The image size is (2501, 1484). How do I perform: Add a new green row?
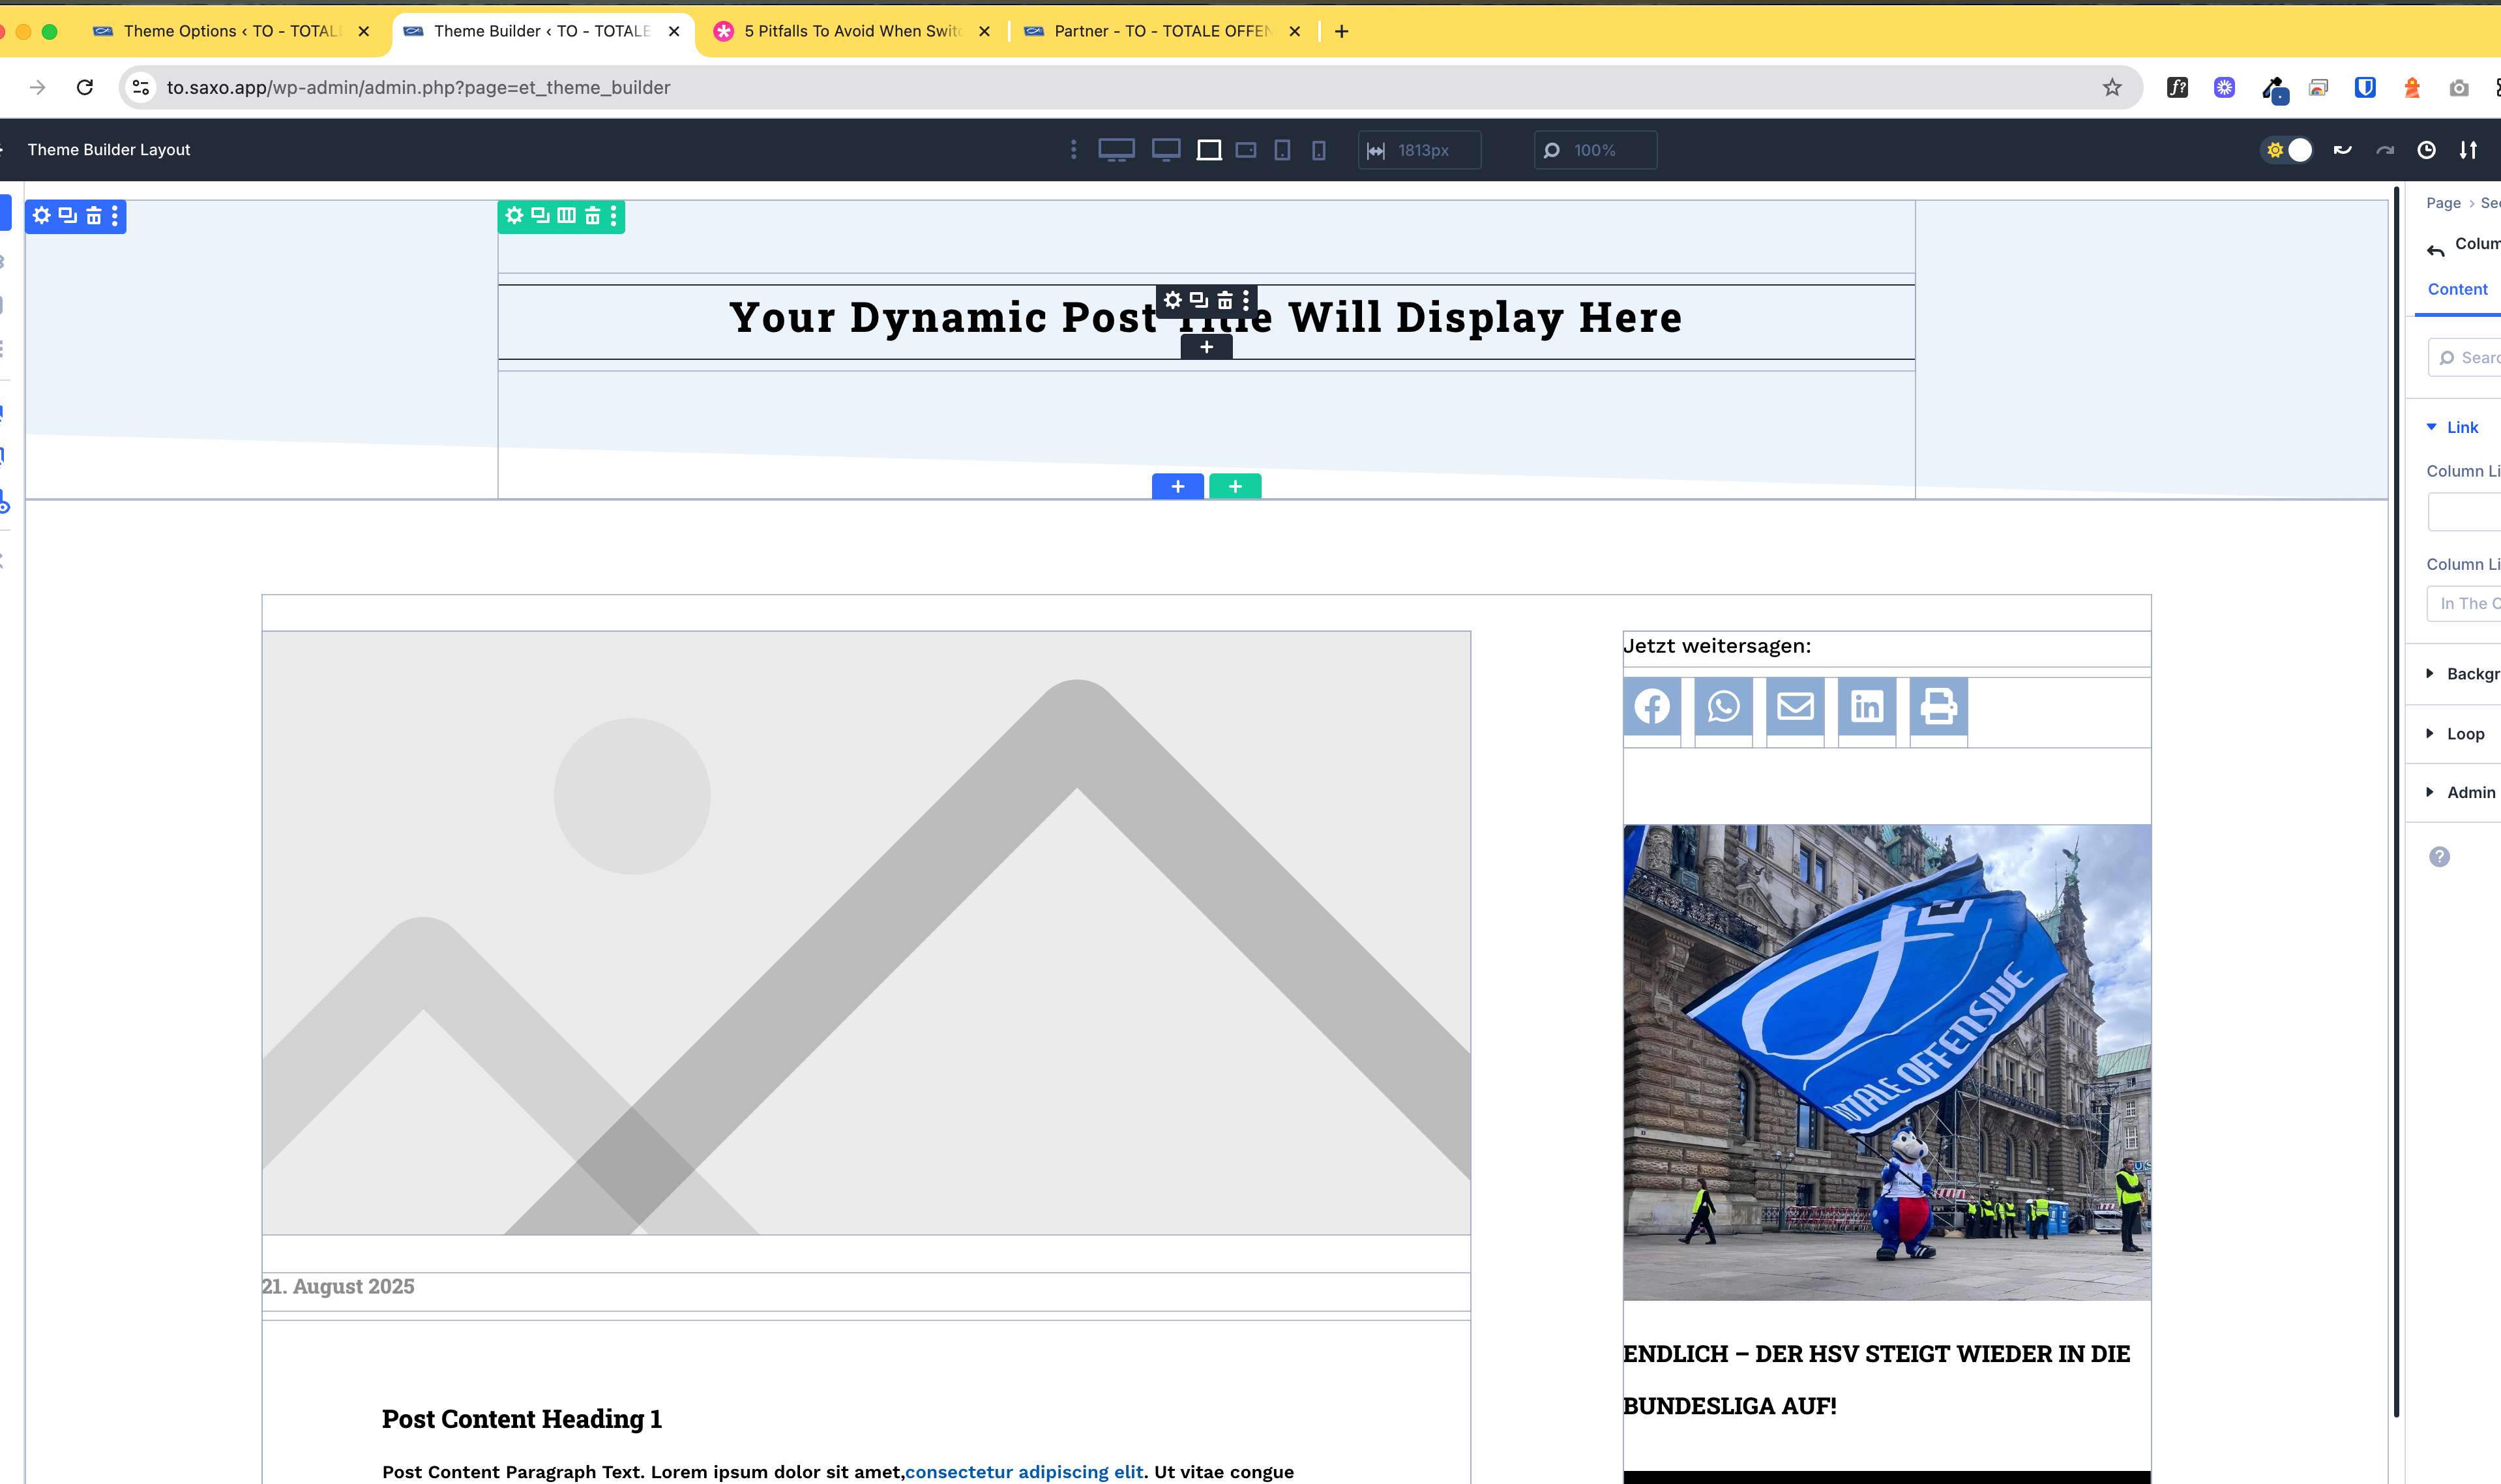click(x=1235, y=486)
